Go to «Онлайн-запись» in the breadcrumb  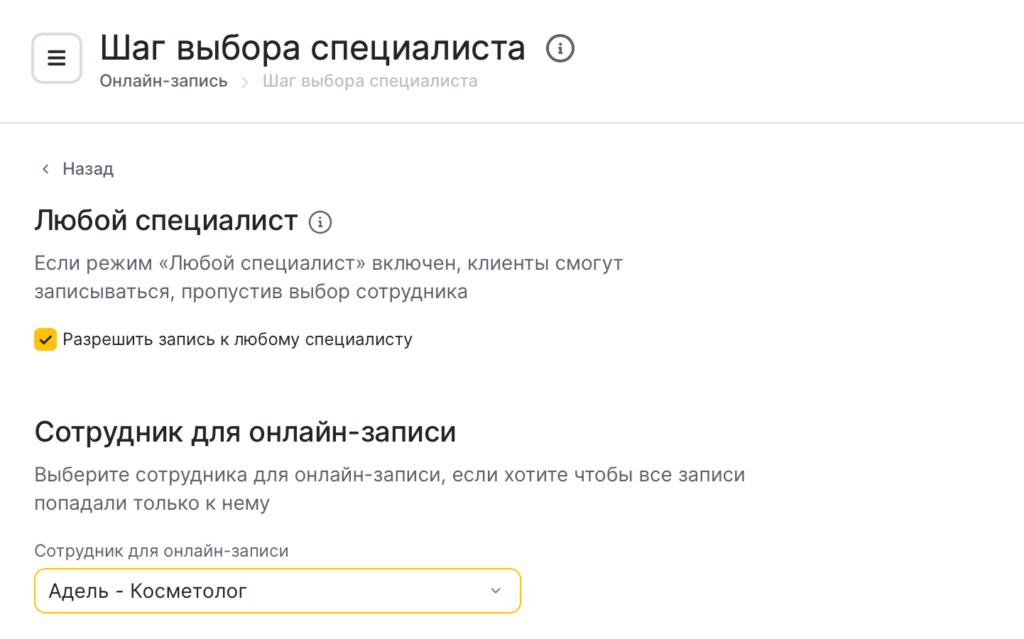point(163,81)
